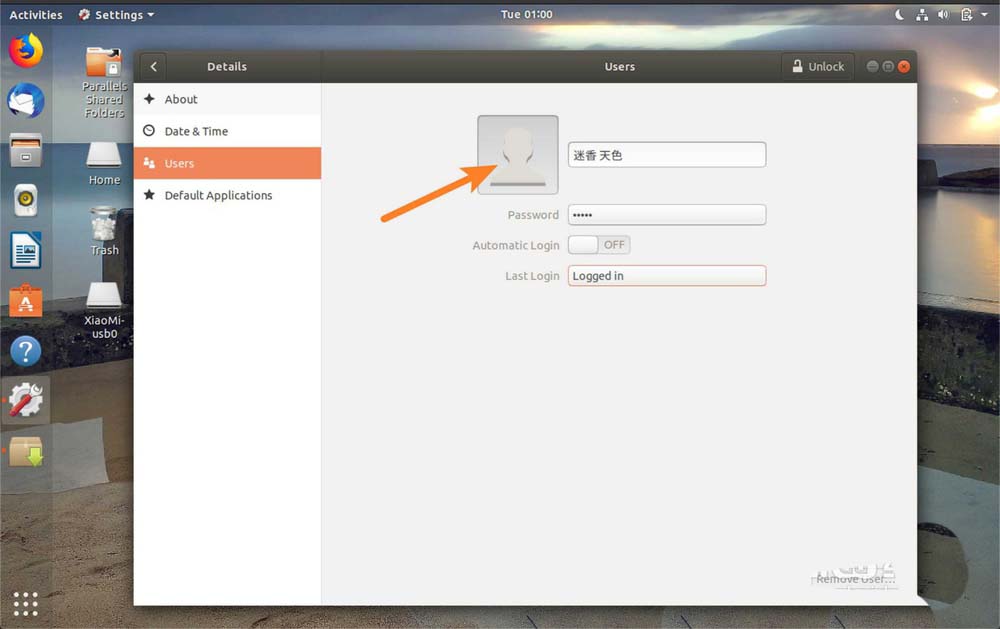Open the clock showing Tue 01:00
Screen dimensions: 1000x629
527,14
